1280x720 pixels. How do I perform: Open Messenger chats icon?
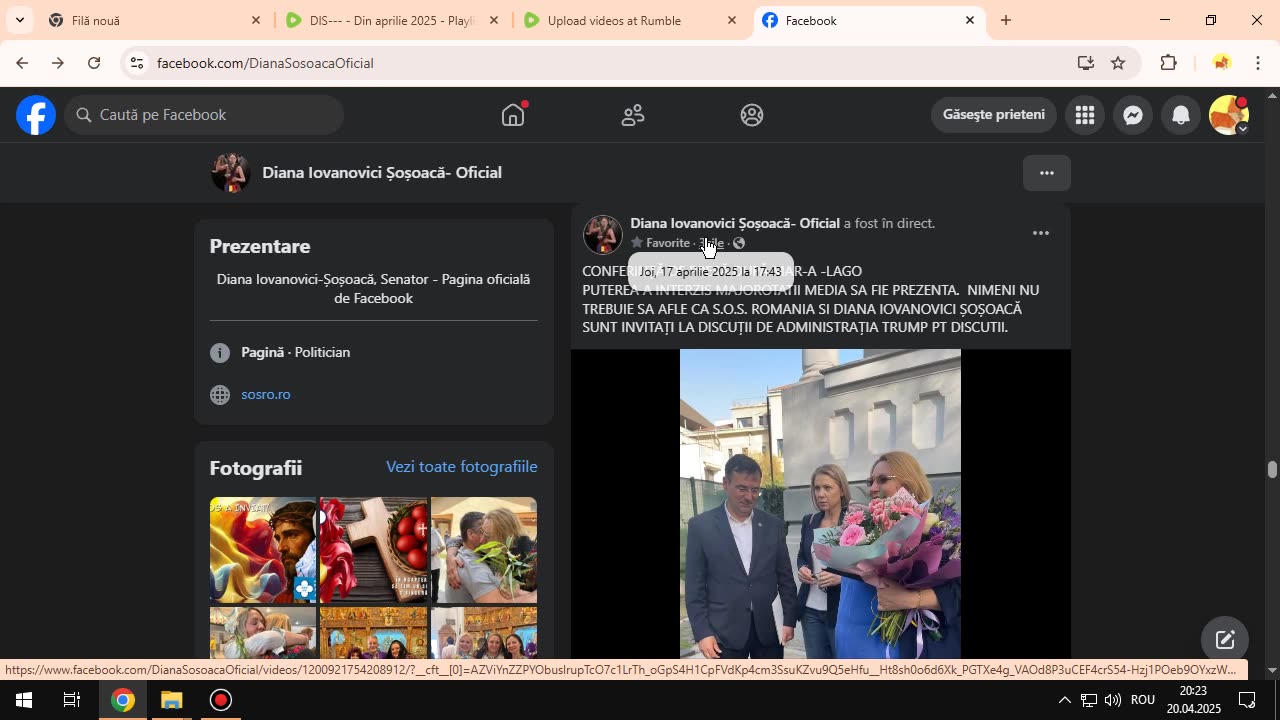click(x=1133, y=115)
